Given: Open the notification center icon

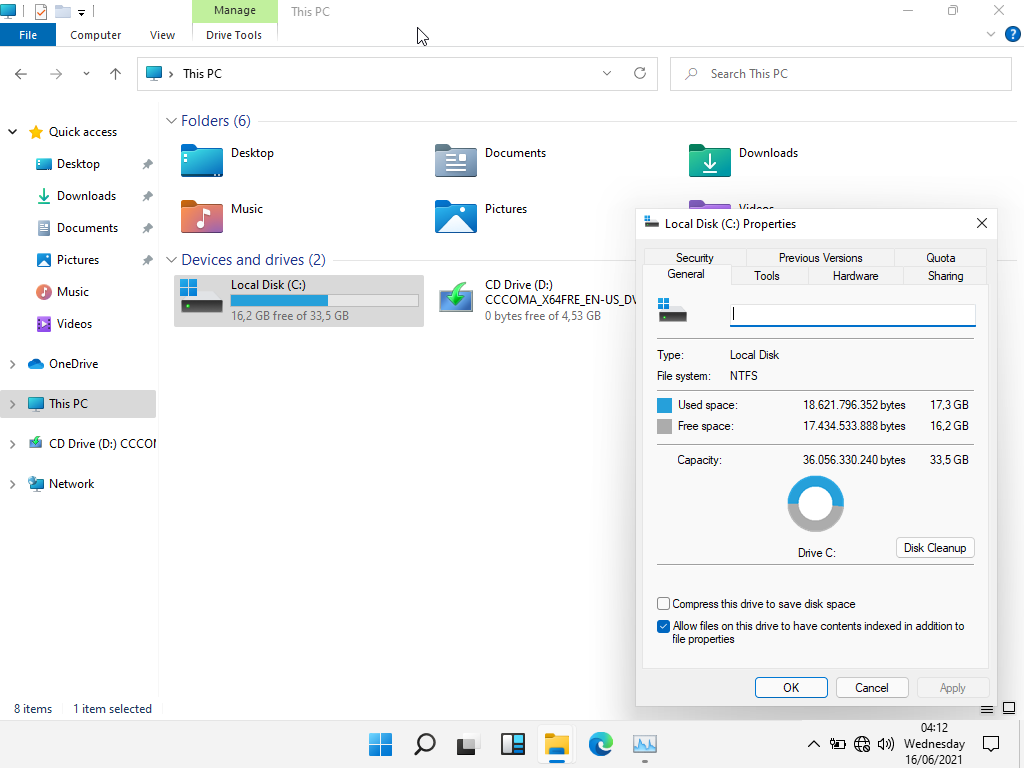Looking at the screenshot, I should (x=991, y=744).
